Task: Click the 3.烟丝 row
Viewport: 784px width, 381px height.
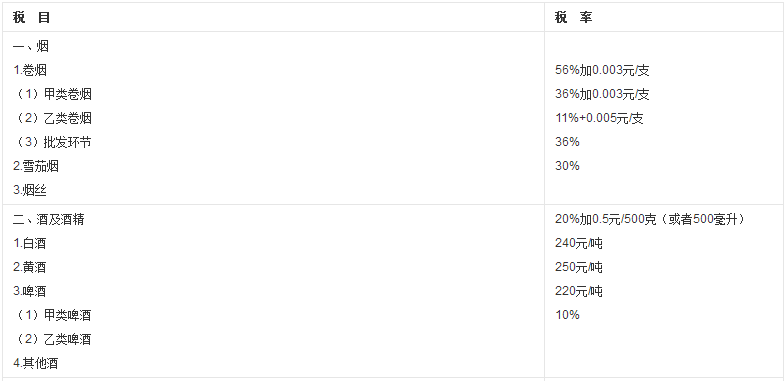Action: coord(30,190)
